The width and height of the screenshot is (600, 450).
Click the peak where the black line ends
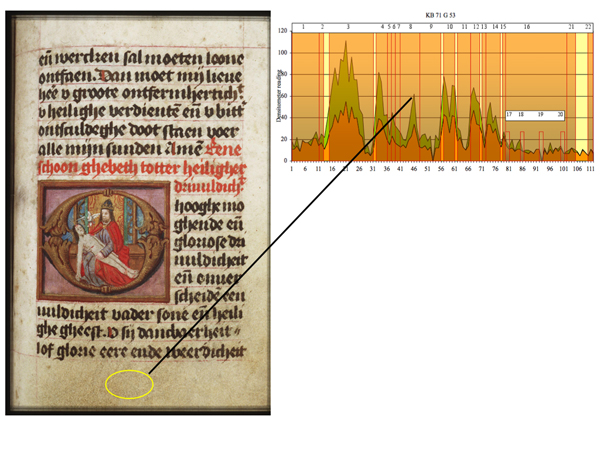[x=413, y=97]
